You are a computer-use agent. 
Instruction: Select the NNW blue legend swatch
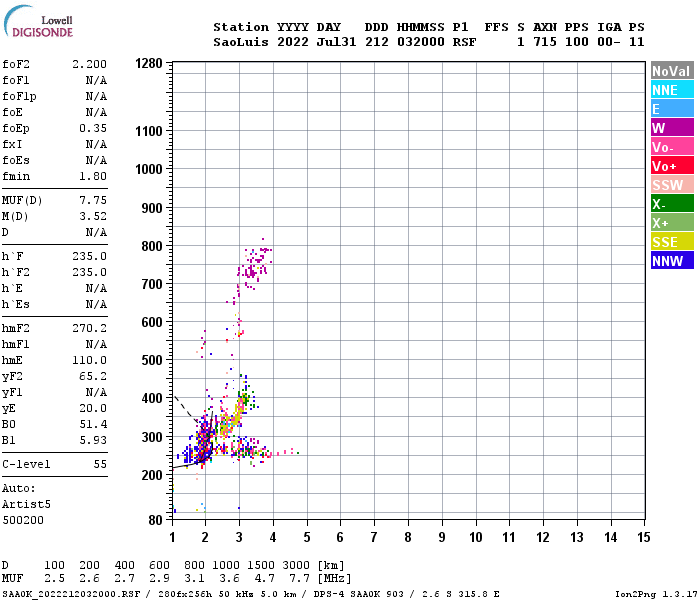(x=672, y=261)
